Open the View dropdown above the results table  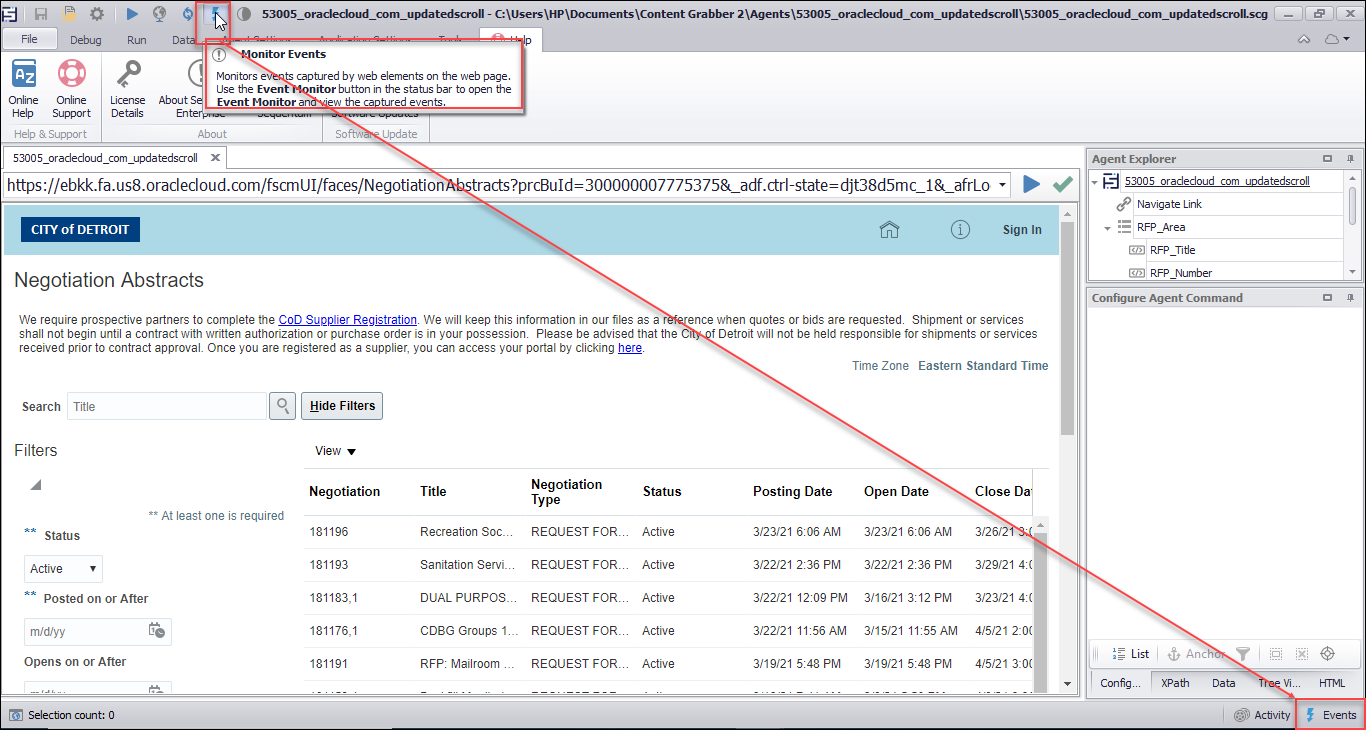coord(334,450)
